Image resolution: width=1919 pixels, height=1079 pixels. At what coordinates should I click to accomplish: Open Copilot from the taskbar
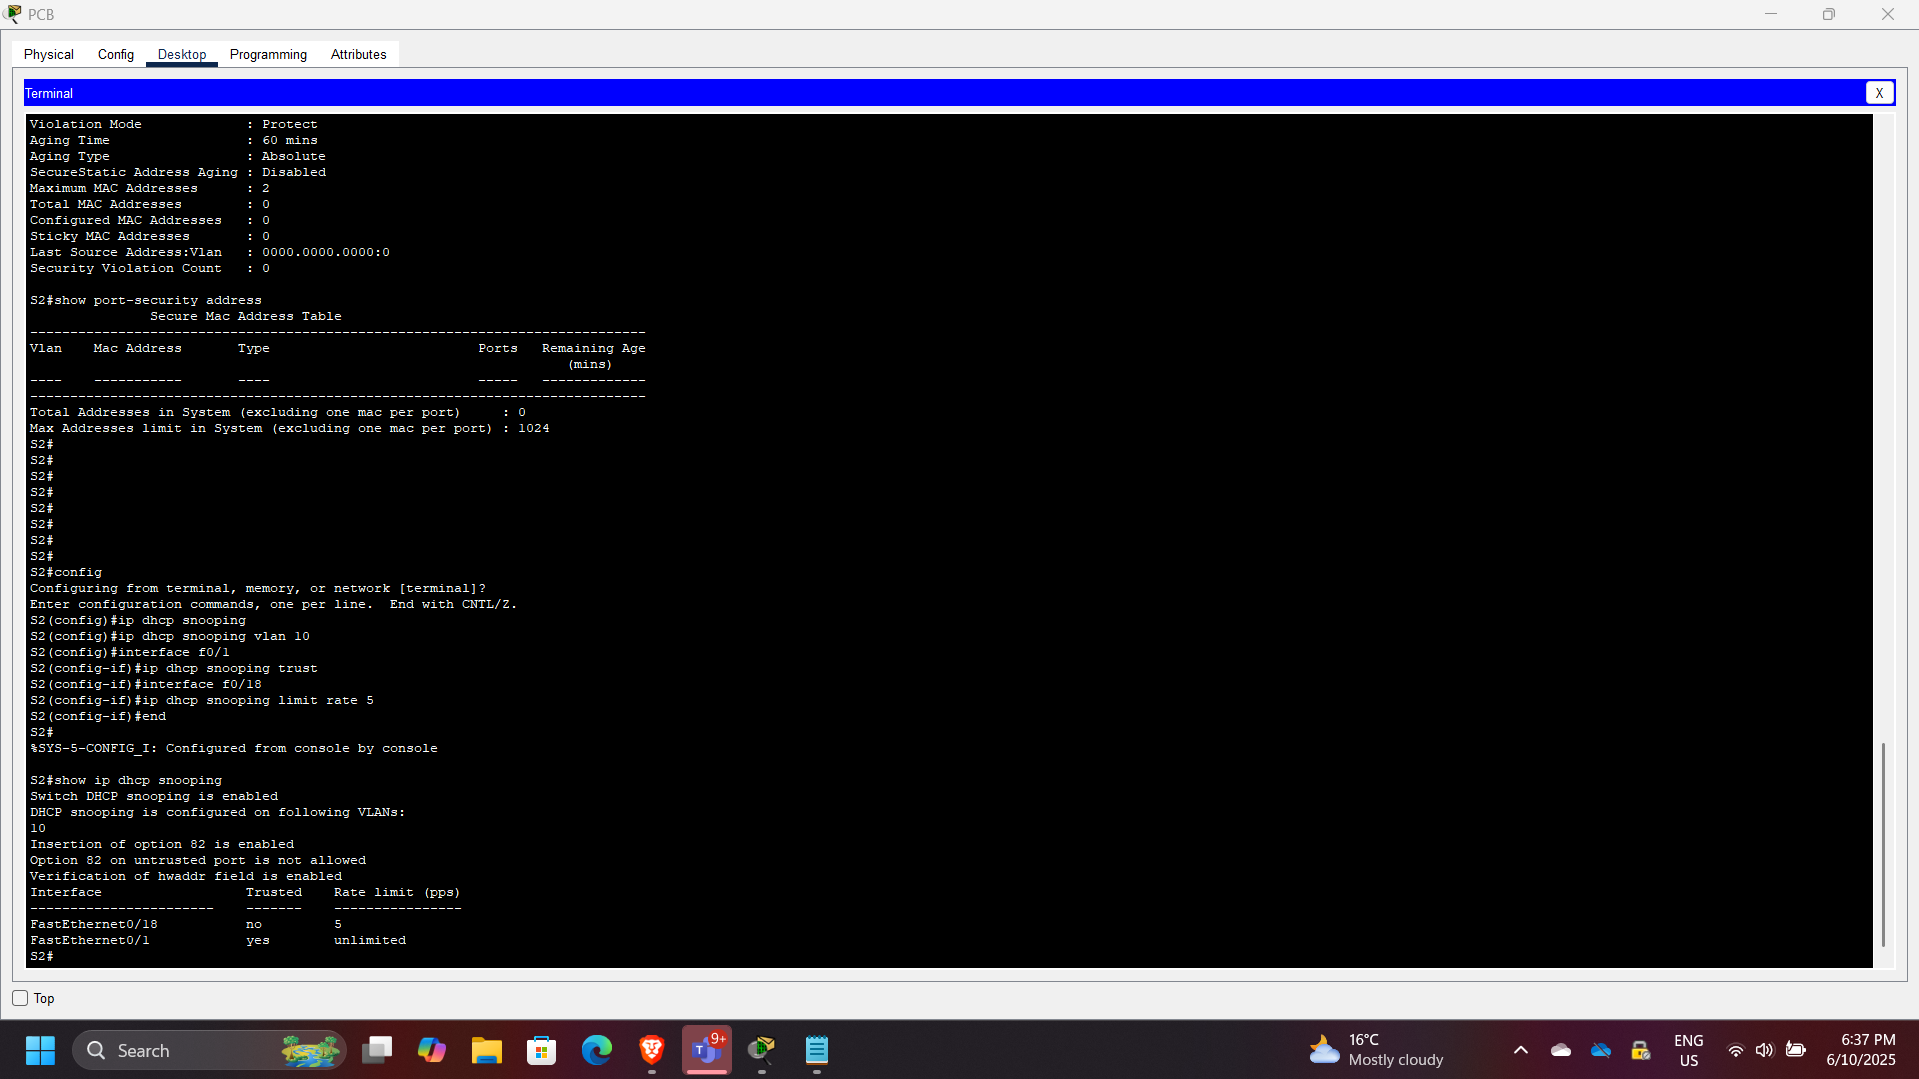[x=431, y=1050]
